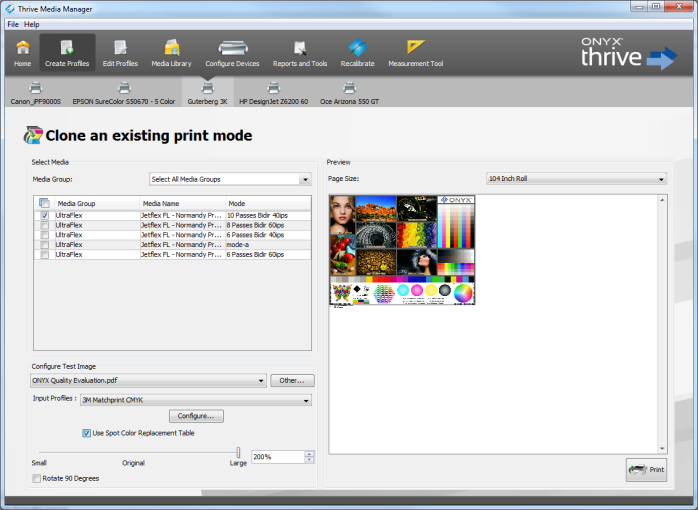This screenshot has height=510, width=698.
Task: Click preview scrollbar down arrow
Action: coord(662,449)
